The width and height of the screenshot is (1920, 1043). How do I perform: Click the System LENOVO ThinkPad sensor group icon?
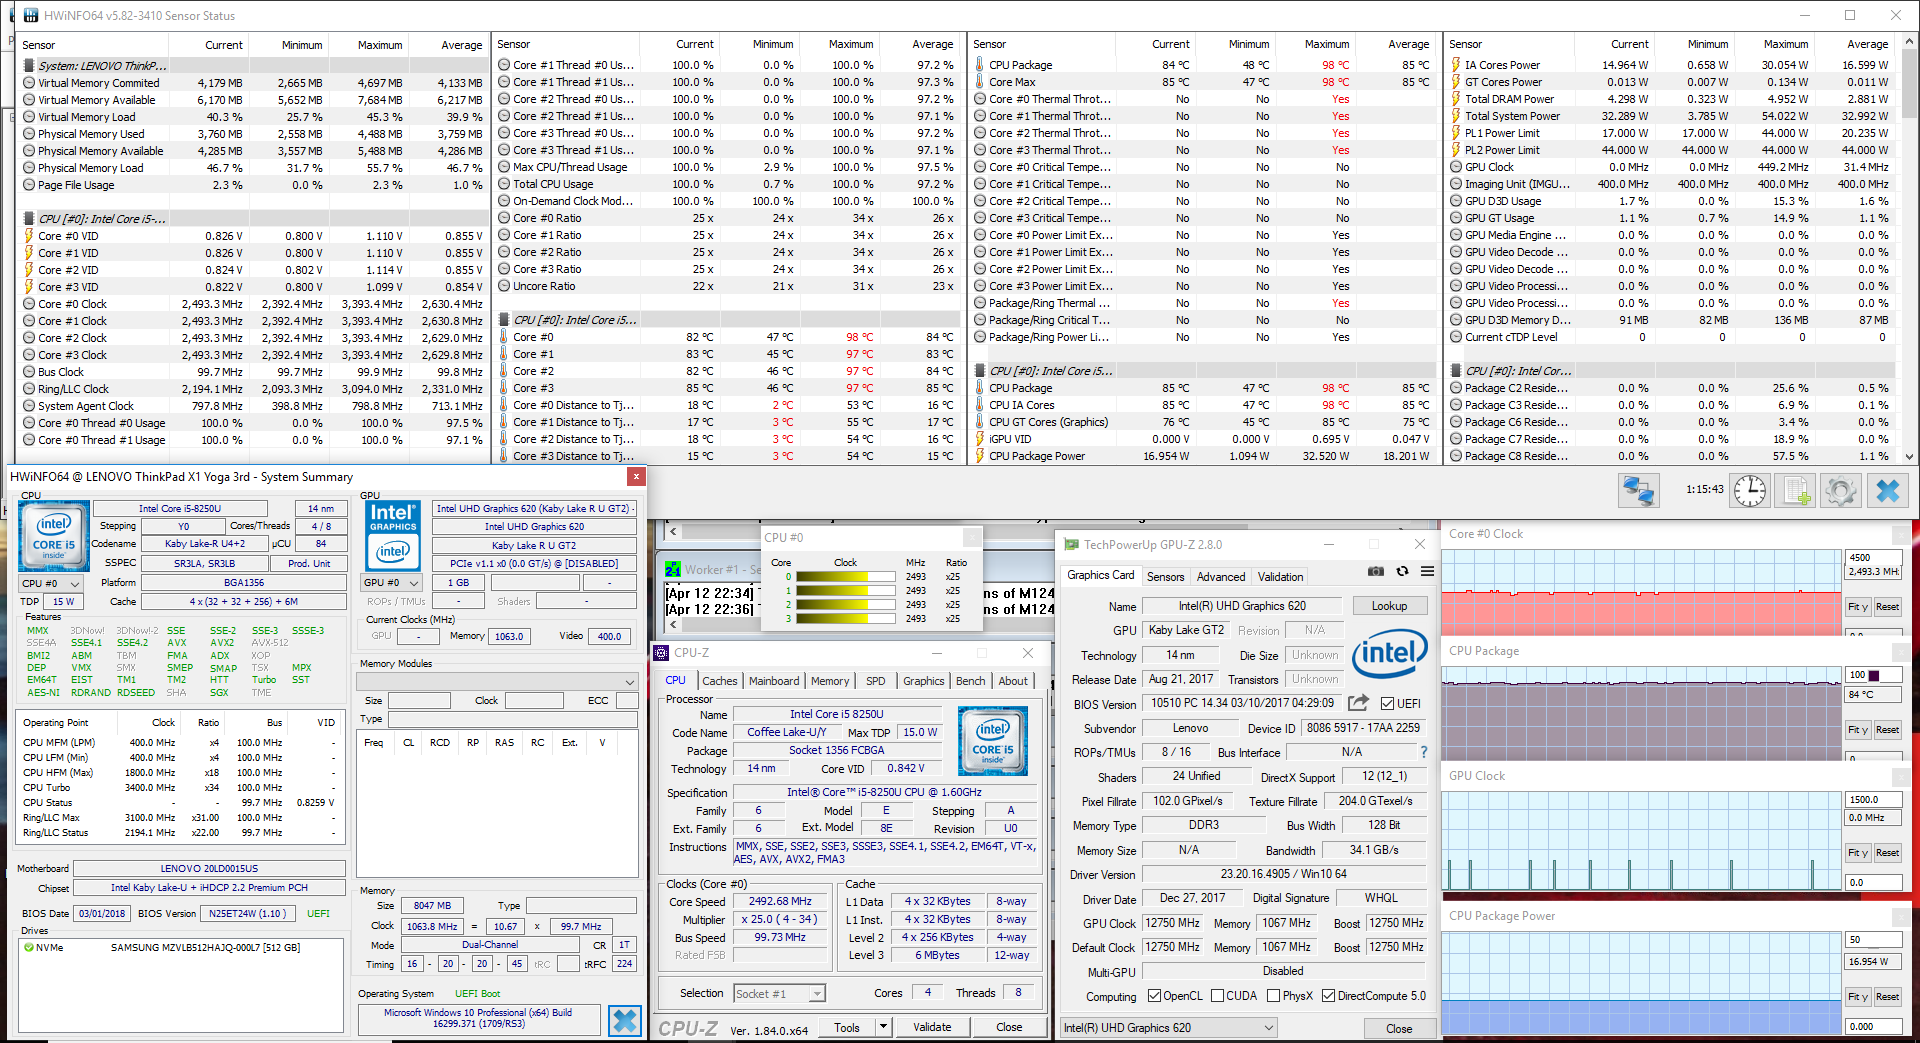30,66
